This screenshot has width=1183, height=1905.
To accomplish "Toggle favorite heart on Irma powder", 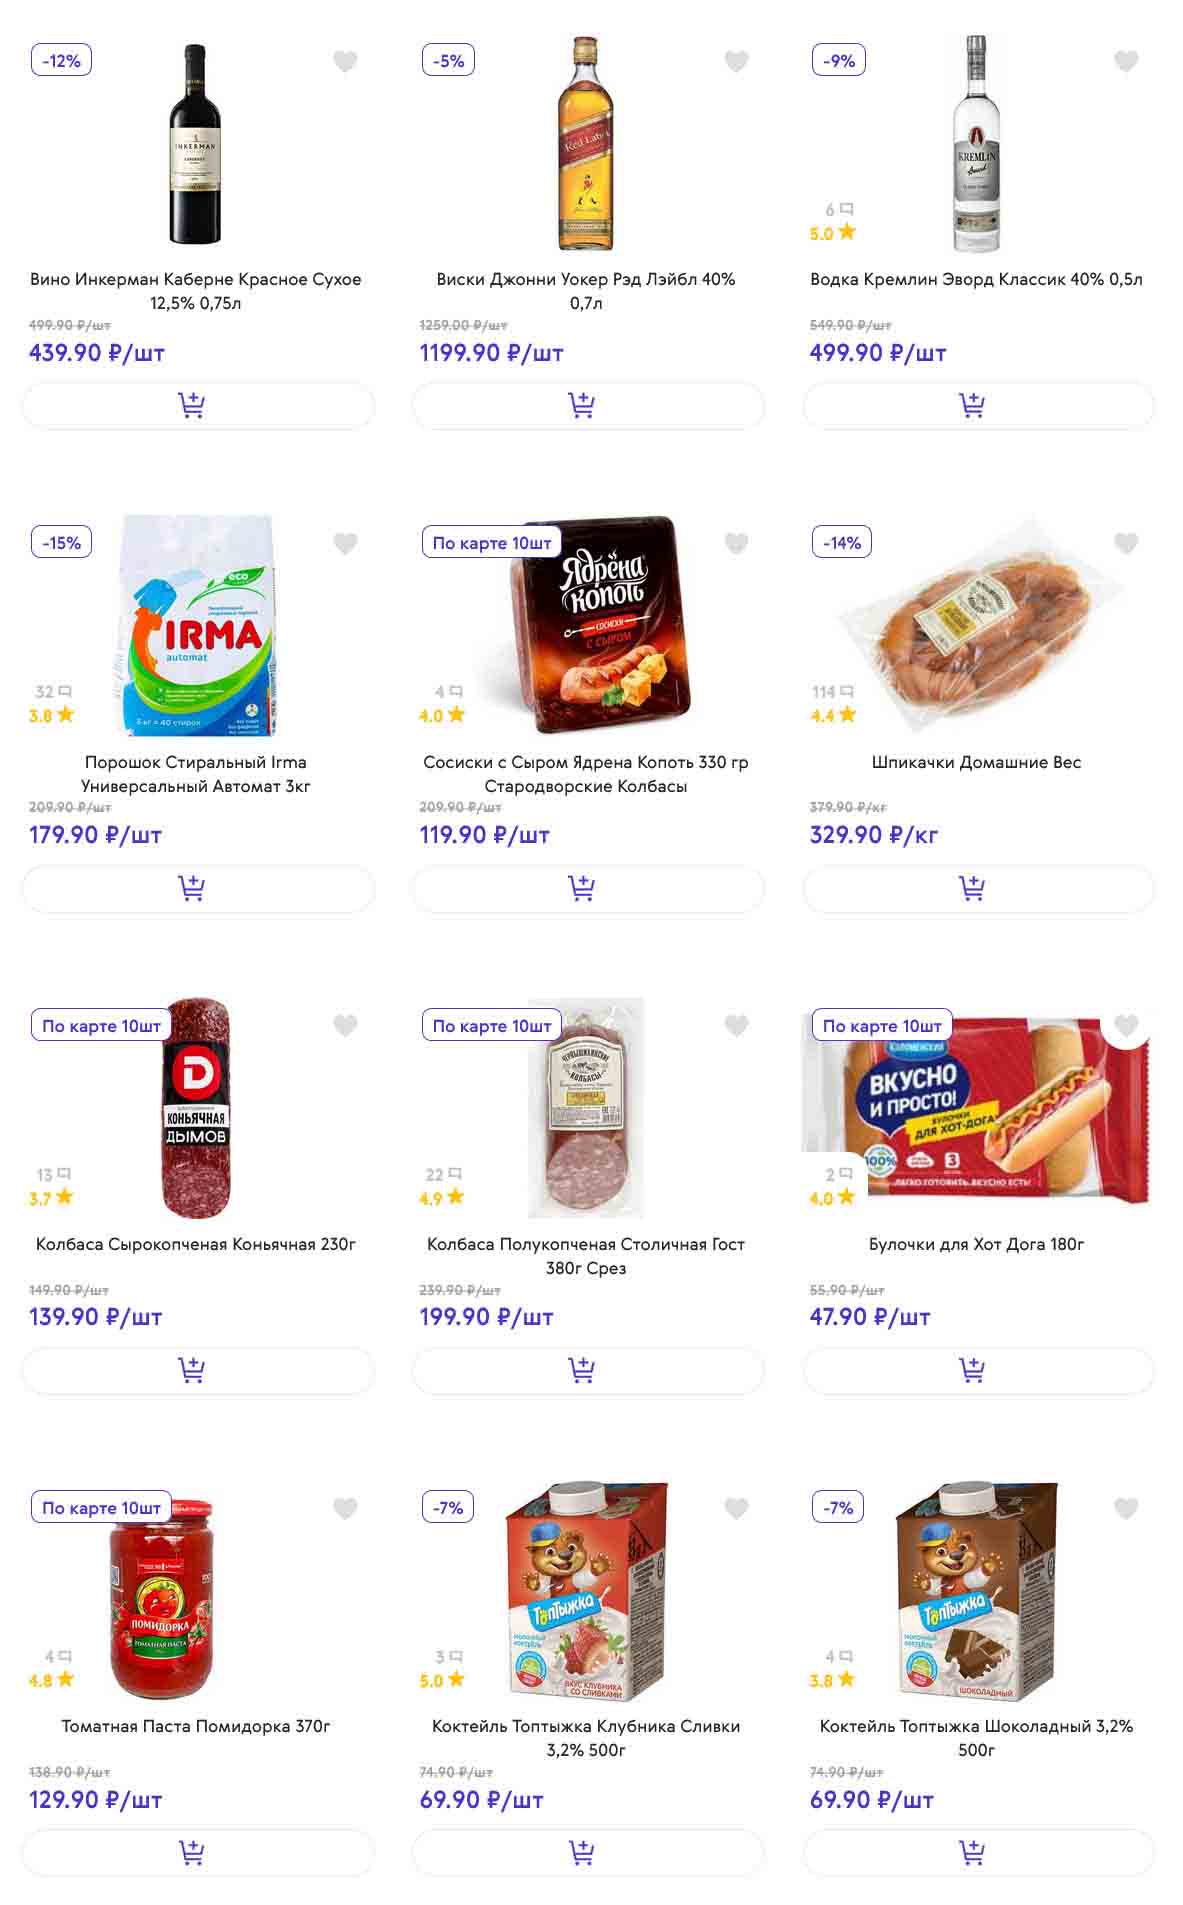I will (345, 544).
